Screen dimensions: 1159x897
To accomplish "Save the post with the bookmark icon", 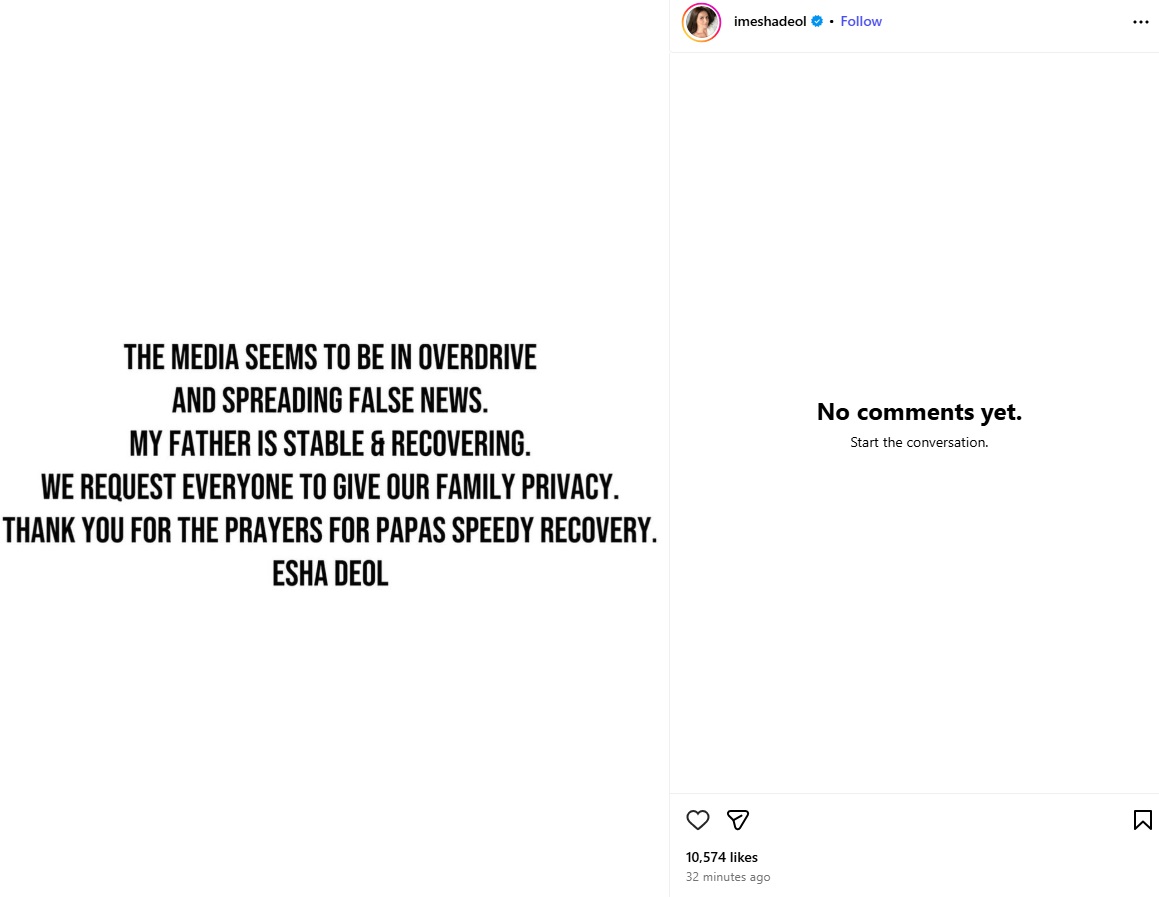I will pos(1142,820).
